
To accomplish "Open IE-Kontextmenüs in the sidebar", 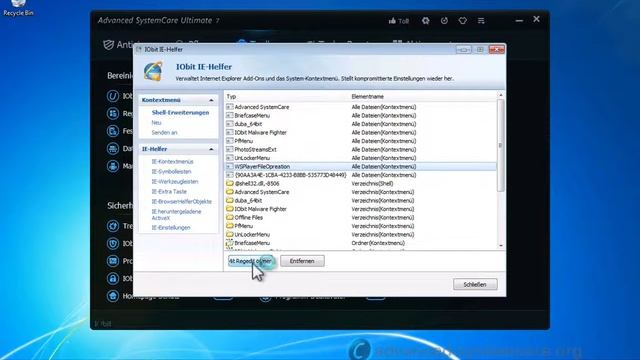I will click(x=172, y=162).
